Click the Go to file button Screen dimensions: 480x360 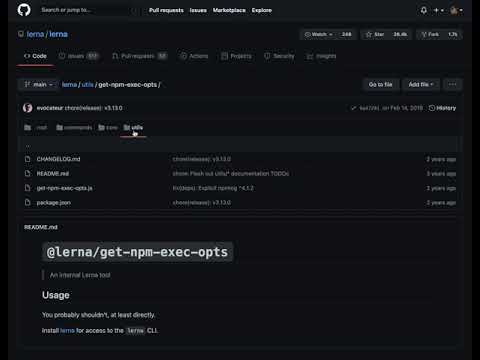pos(380,85)
